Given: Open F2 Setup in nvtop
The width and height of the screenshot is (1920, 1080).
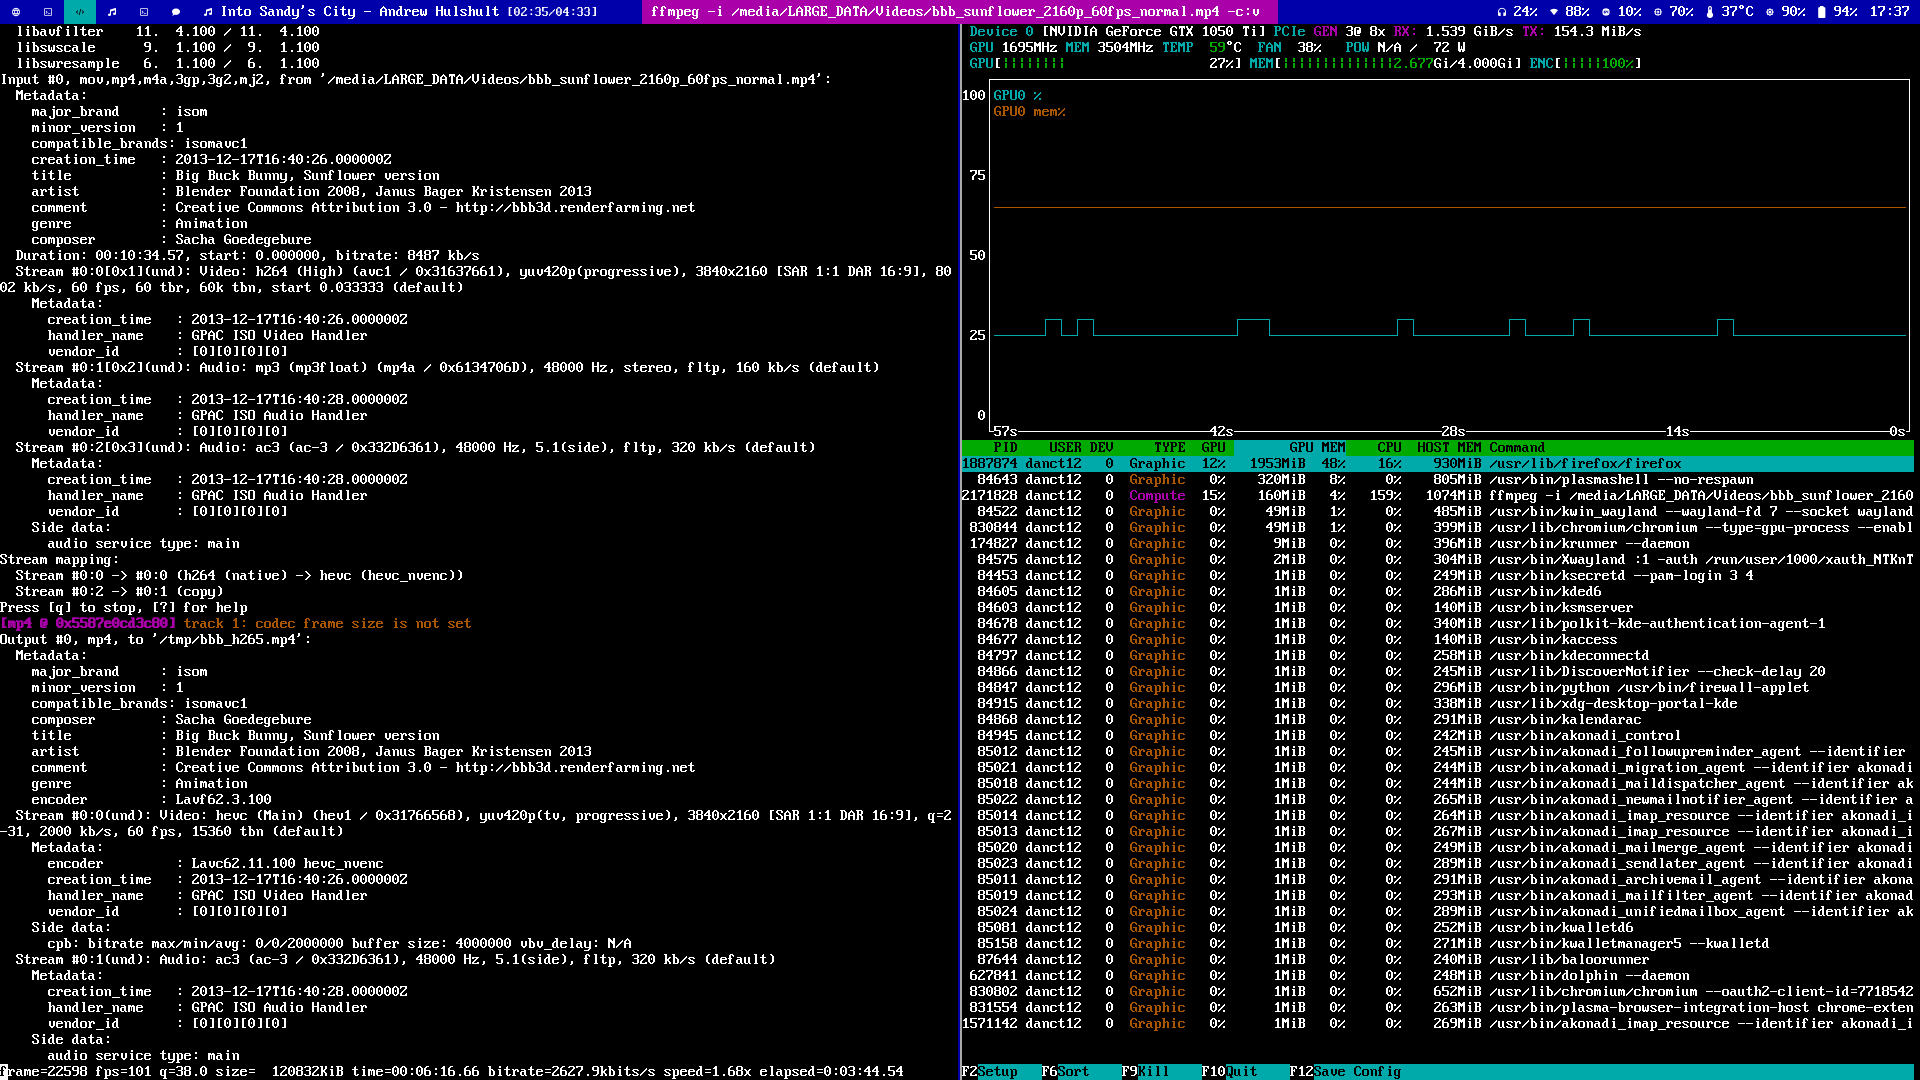Looking at the screenshot, I should (x=990, y=1071).
